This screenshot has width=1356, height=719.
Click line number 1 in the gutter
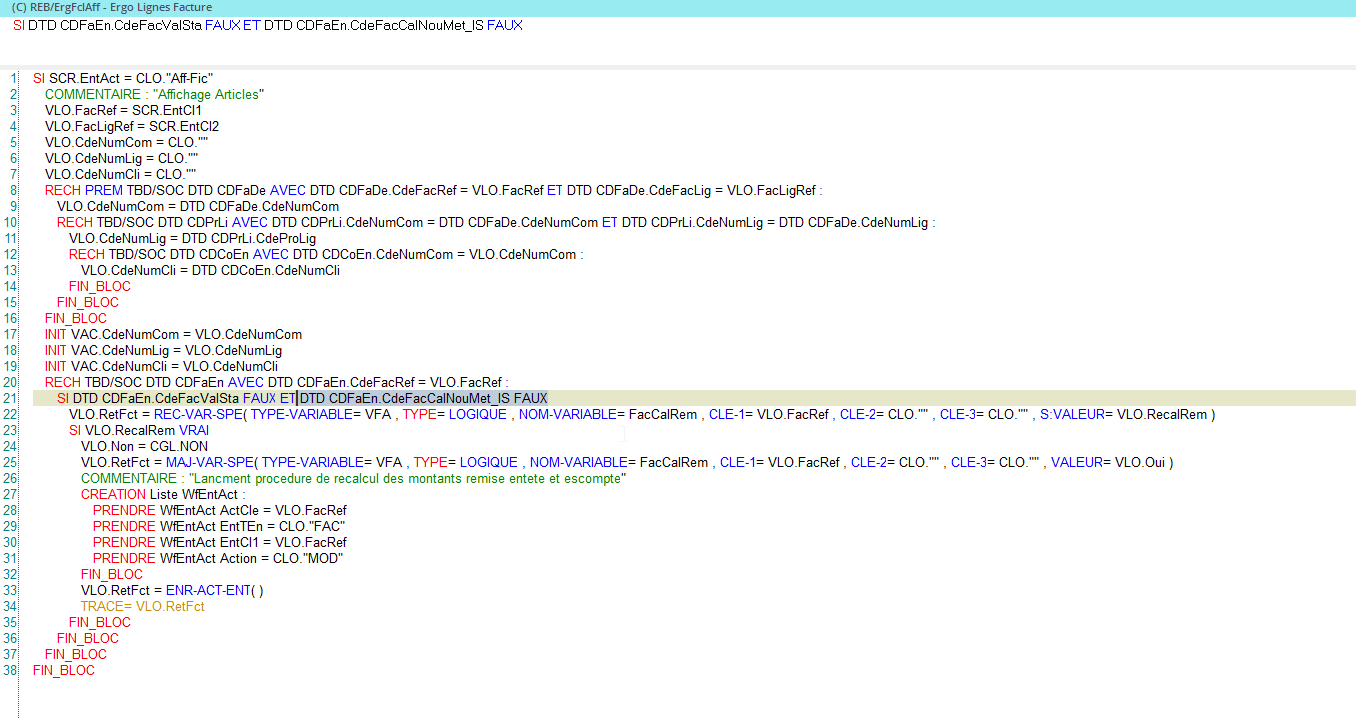(11, 78)
